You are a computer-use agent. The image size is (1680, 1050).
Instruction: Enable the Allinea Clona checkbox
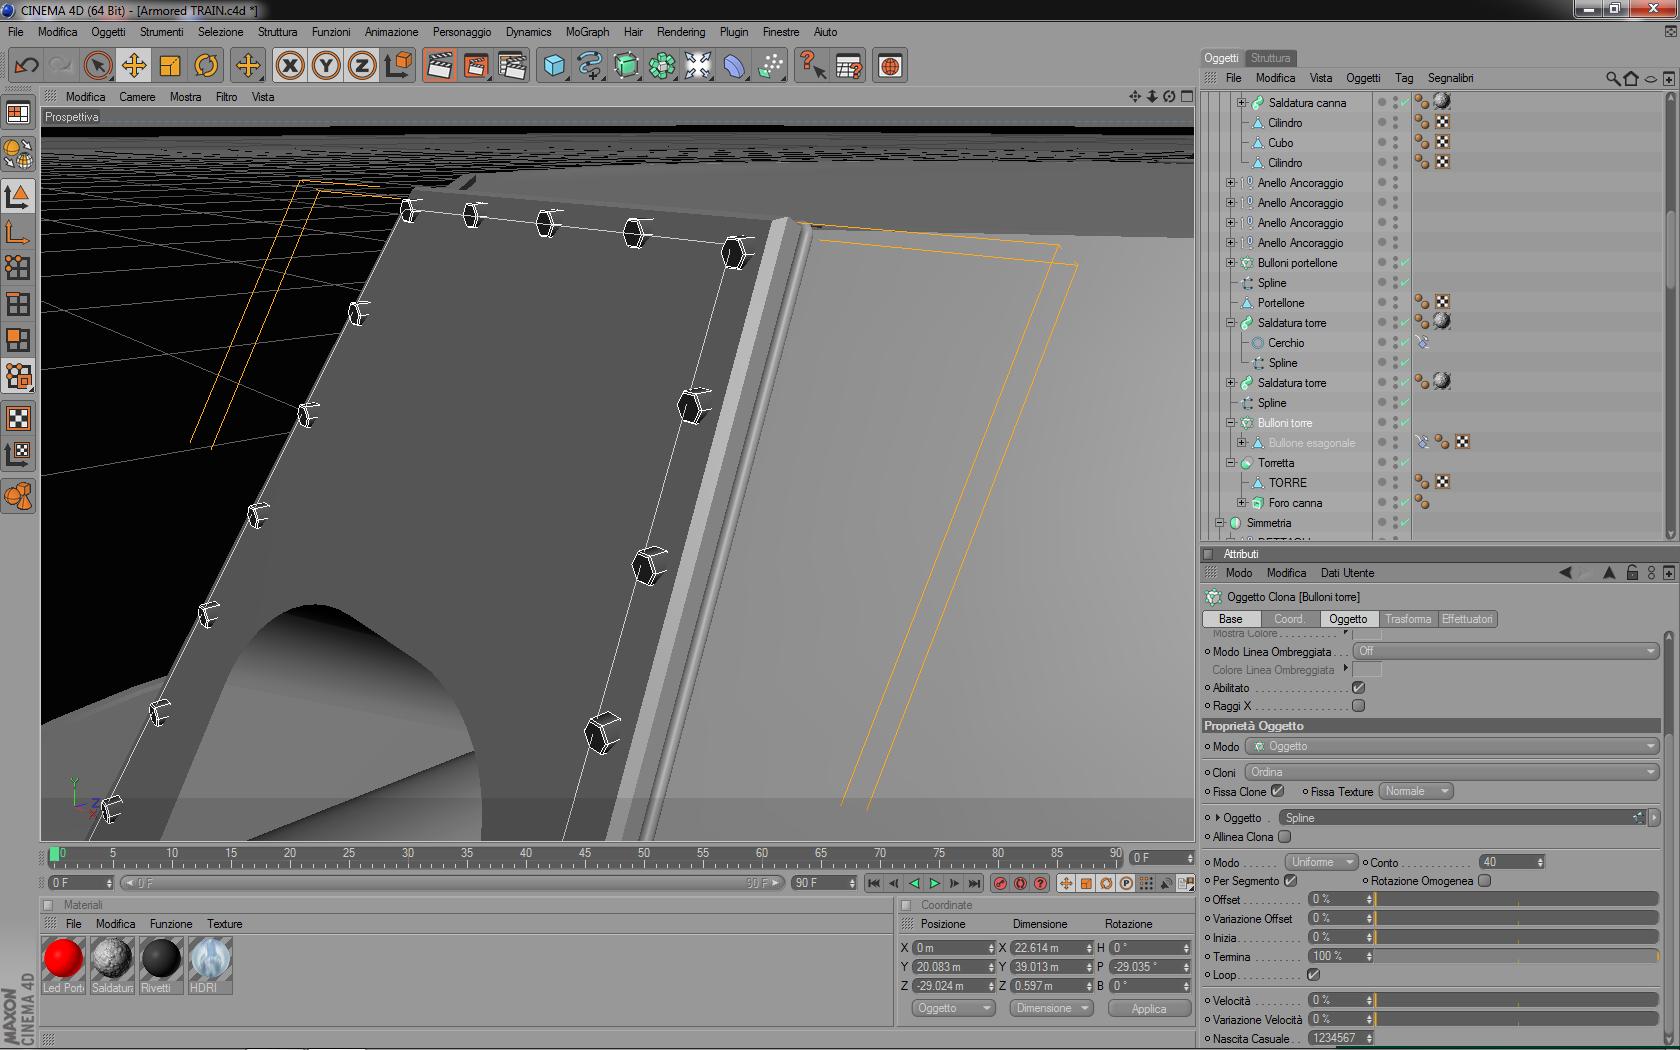tap(1284, 837)
